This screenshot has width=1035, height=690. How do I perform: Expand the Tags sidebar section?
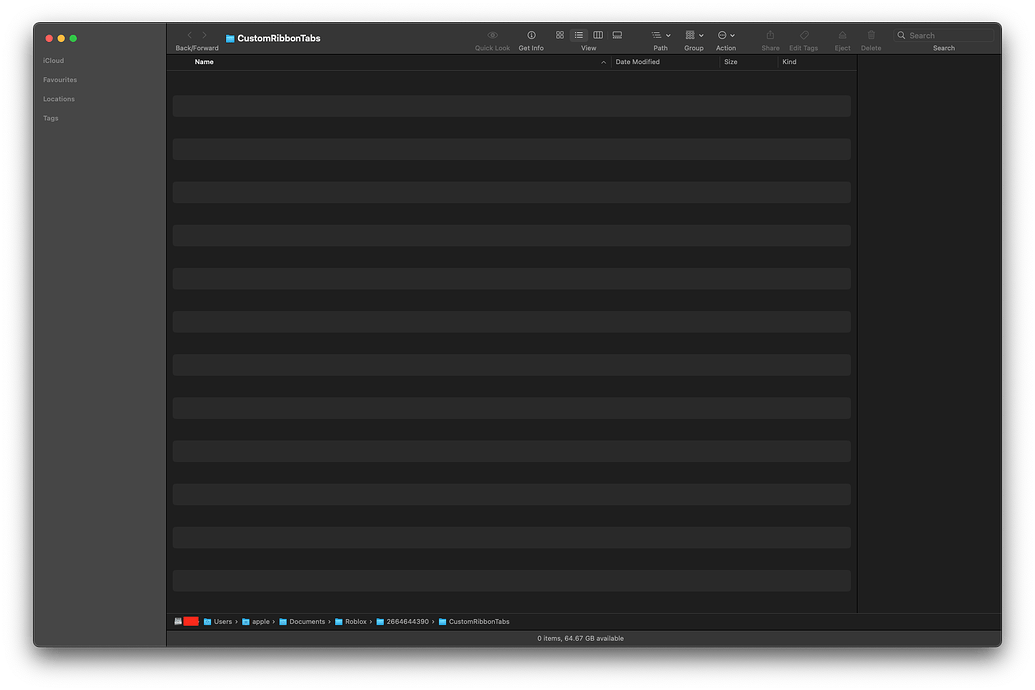[x=51, y=118]
